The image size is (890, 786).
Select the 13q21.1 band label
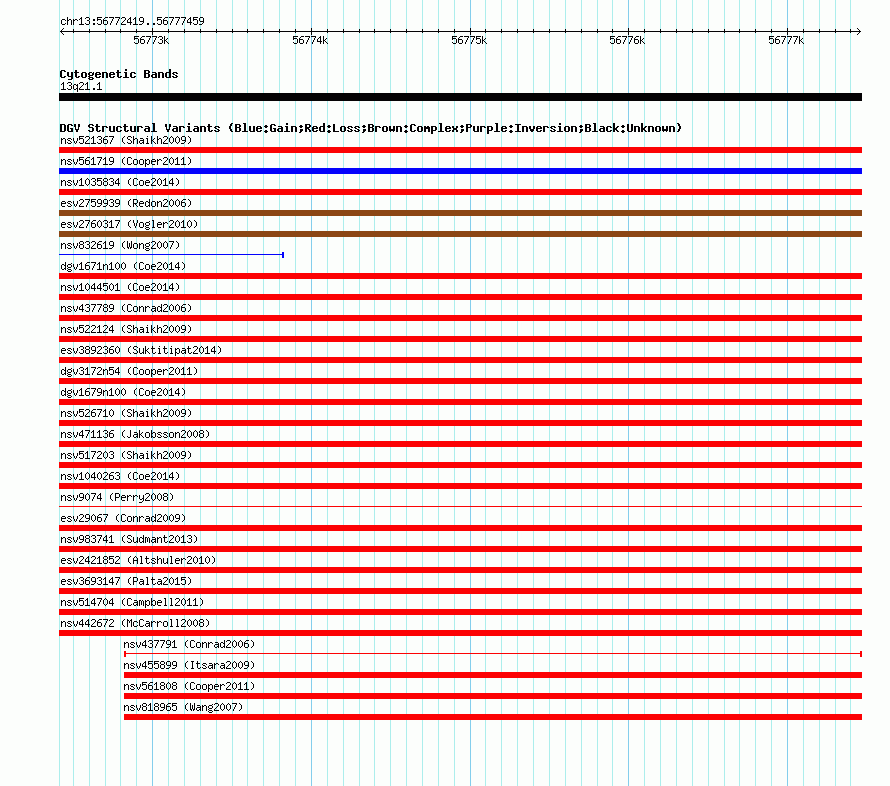pyautogui.click(x=81, y=86)
